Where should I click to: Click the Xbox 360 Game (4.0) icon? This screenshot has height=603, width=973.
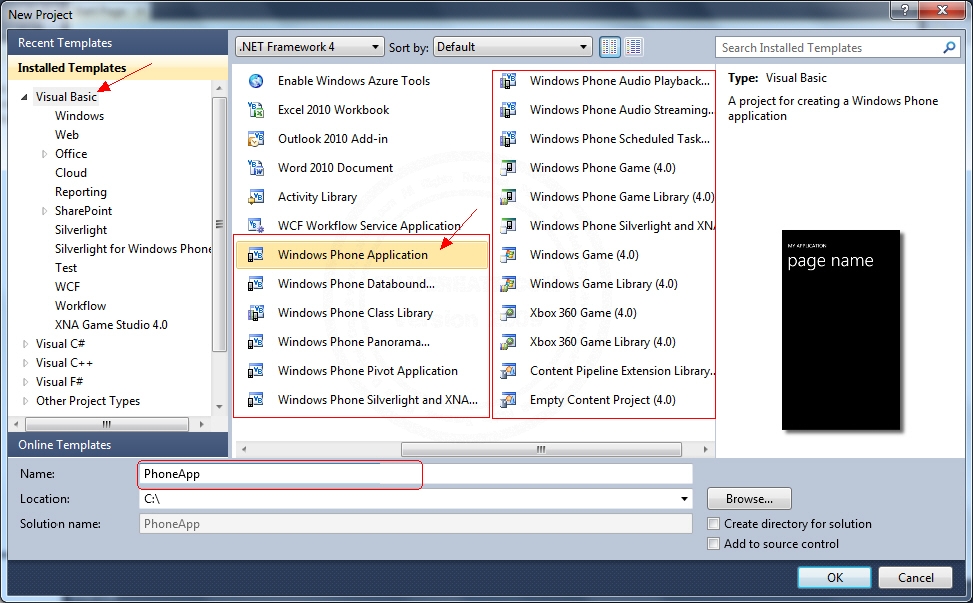pyautogui.click(x=508, y=313)
